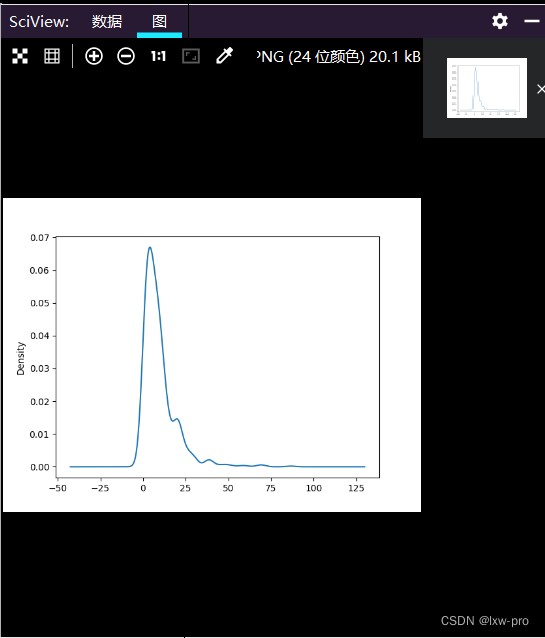
Task: Hide the SciView panel with the minus icon
Action: point(532,21)
